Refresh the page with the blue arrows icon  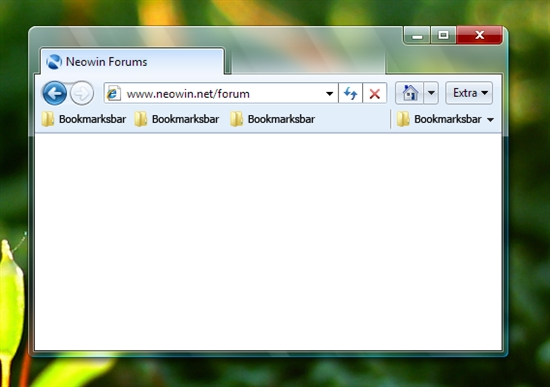click(x=350, y=93)
